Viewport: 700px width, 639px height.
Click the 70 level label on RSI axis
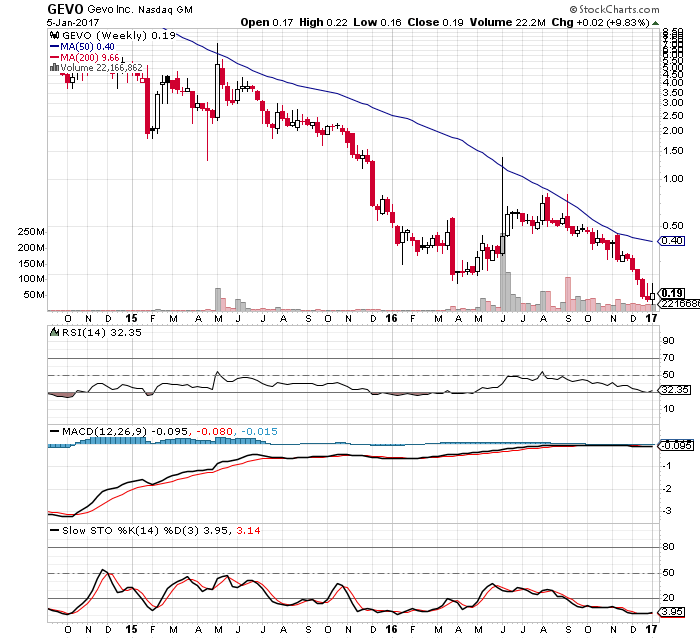pos(668,358)
